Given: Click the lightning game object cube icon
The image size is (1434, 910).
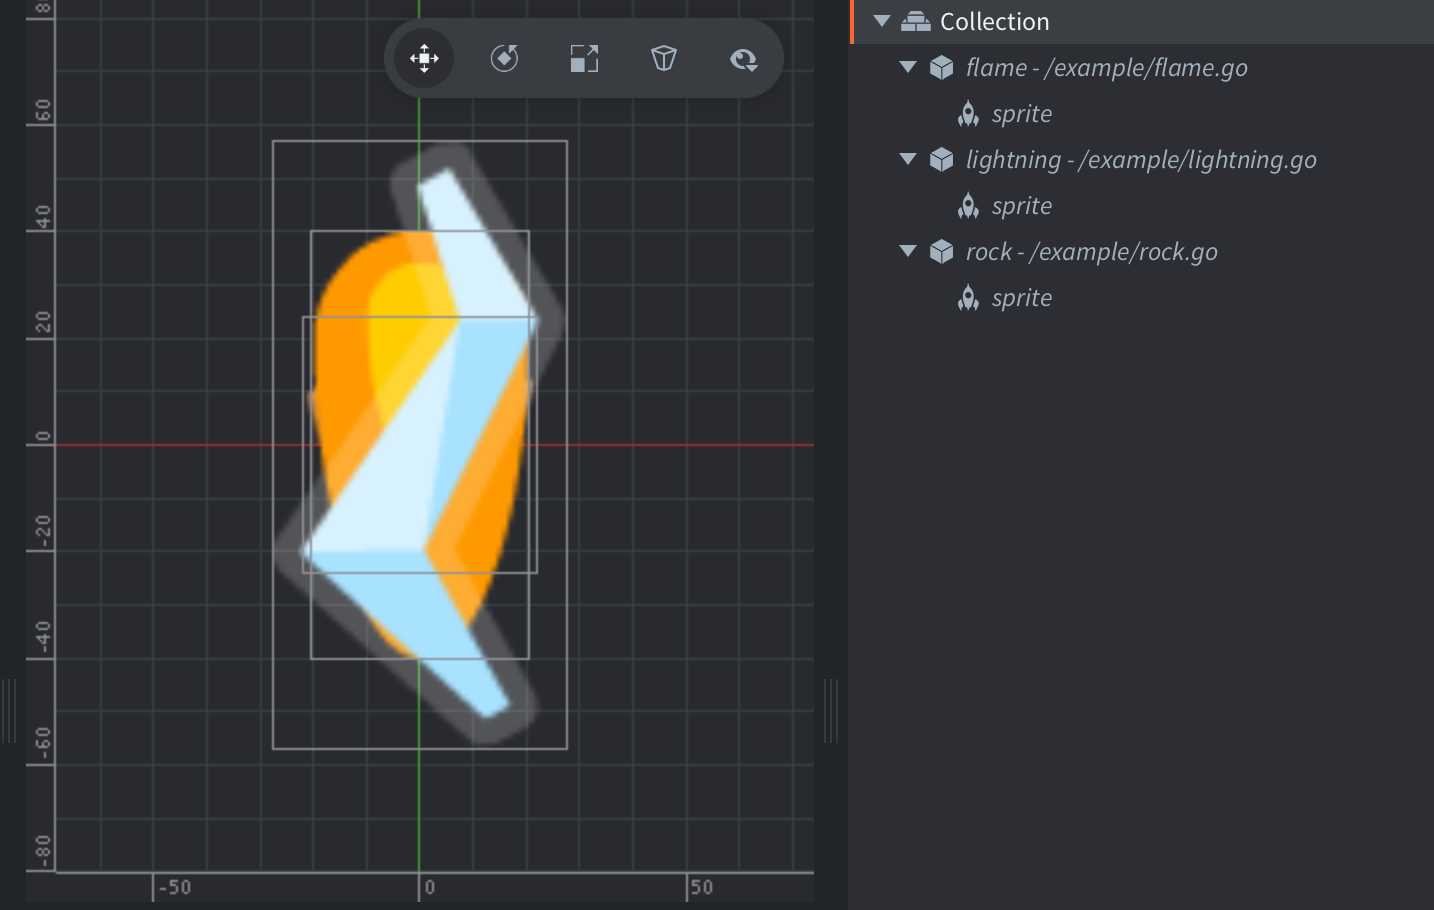Looking at the screenshot, I should click(941, 159).
